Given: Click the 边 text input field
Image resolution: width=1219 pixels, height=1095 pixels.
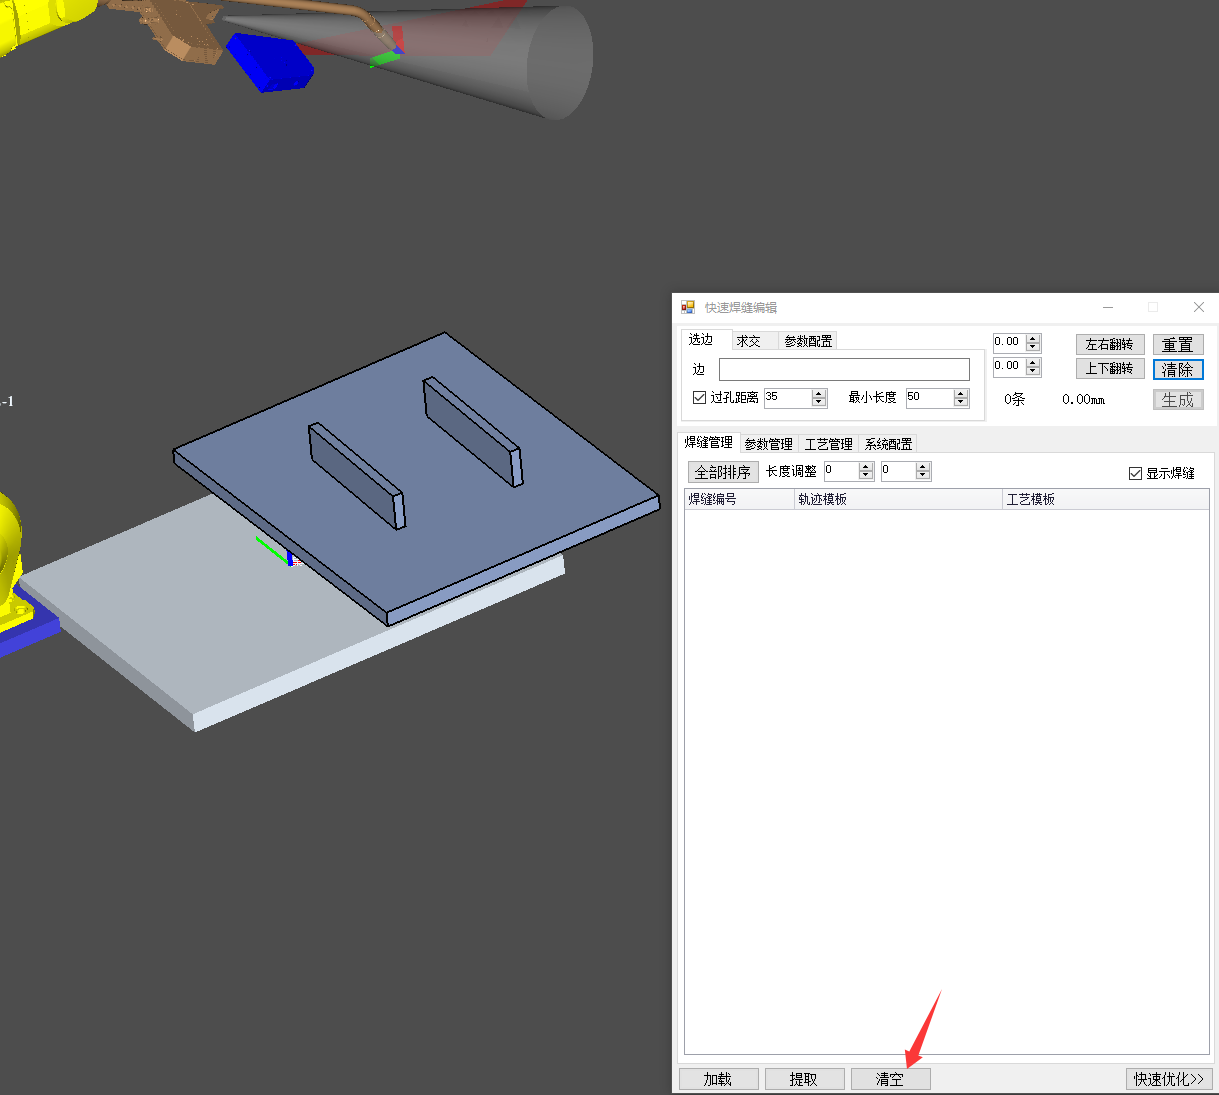Looking at the screenshot, I should pos(844,369).
